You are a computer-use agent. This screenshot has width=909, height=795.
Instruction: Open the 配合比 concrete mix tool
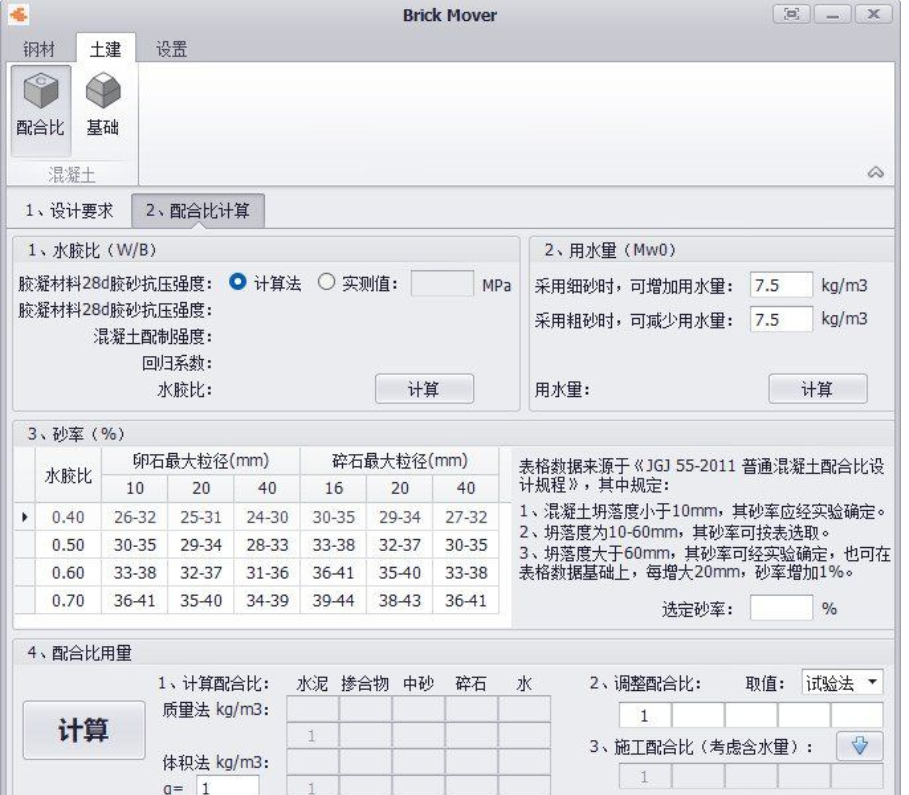pos(41,110)
